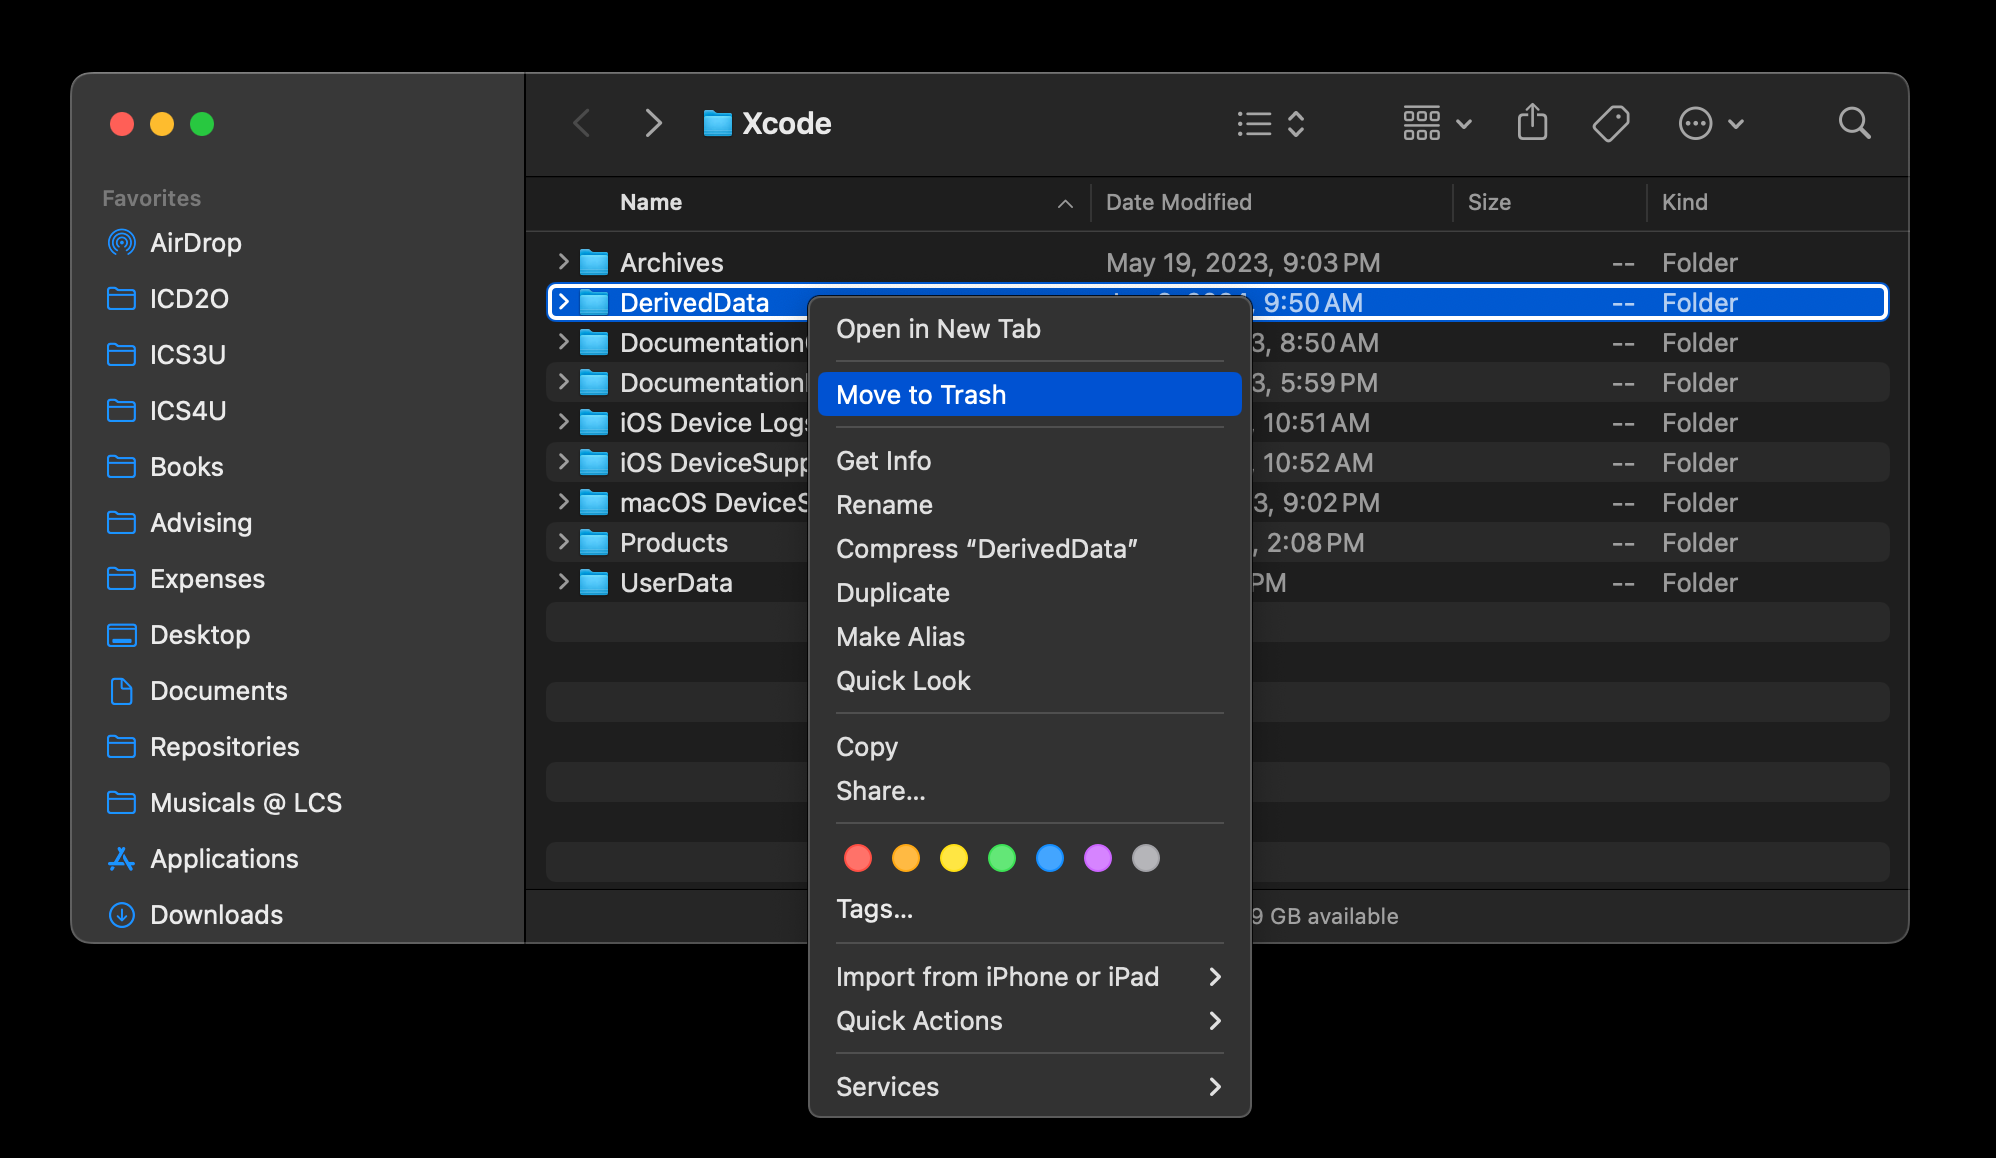
Task: Click the Share toolbar icon
Action: pos(1532,123)
